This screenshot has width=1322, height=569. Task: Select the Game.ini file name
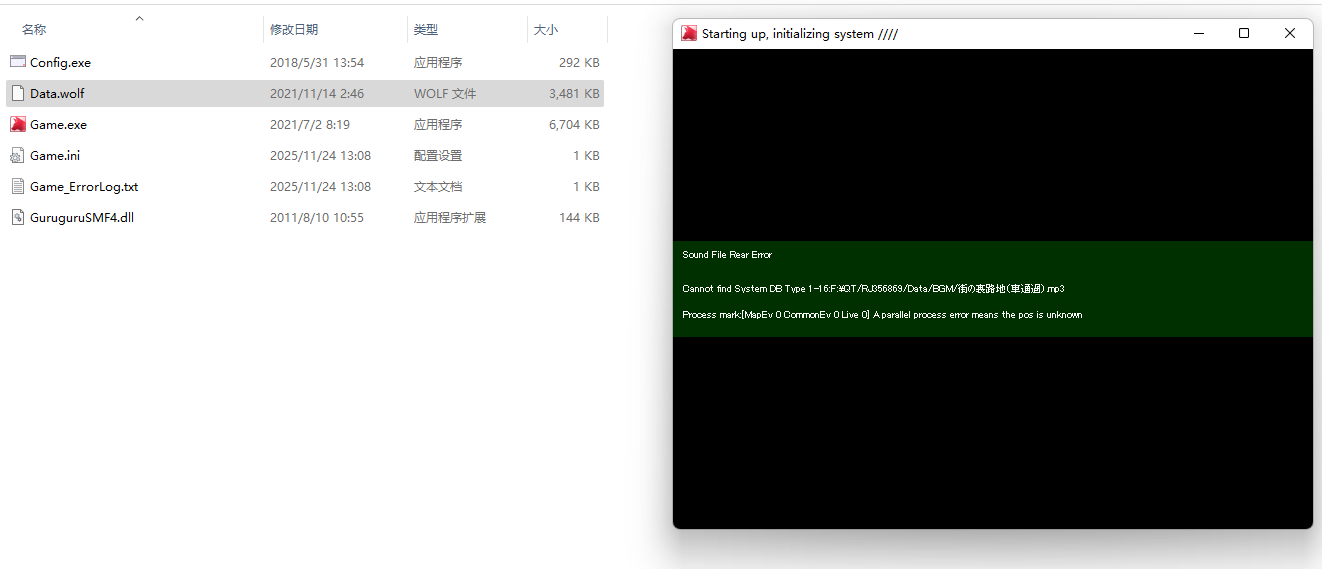(55, 155)
